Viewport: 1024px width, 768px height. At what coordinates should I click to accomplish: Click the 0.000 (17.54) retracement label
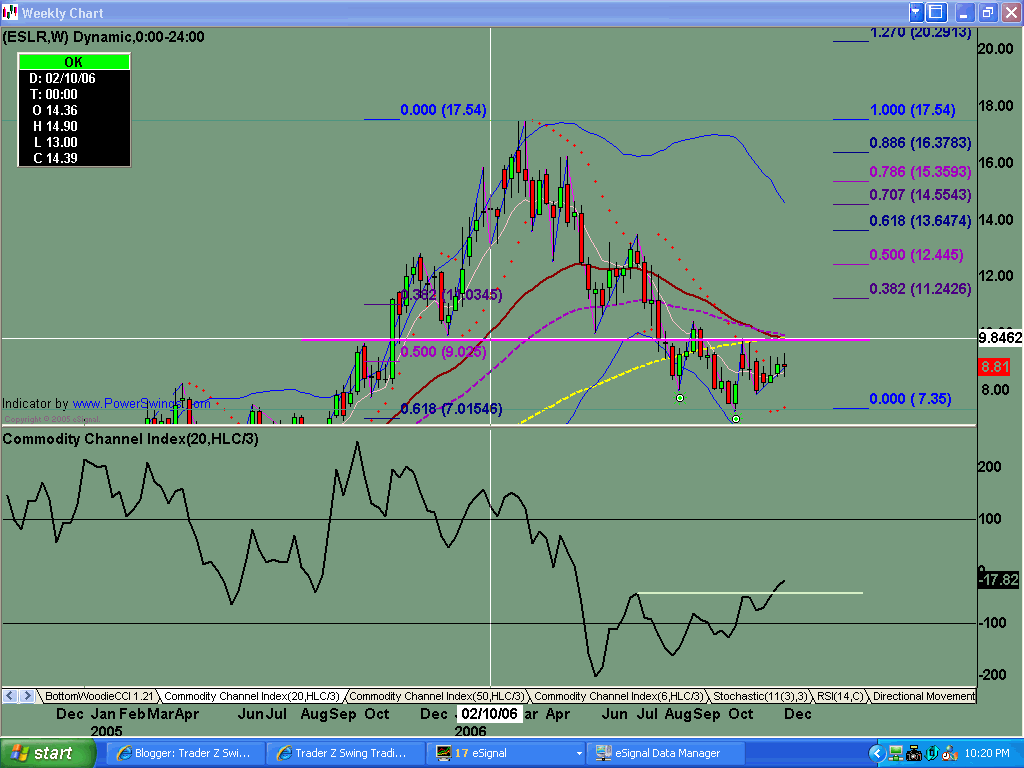[x=443, y=110]
